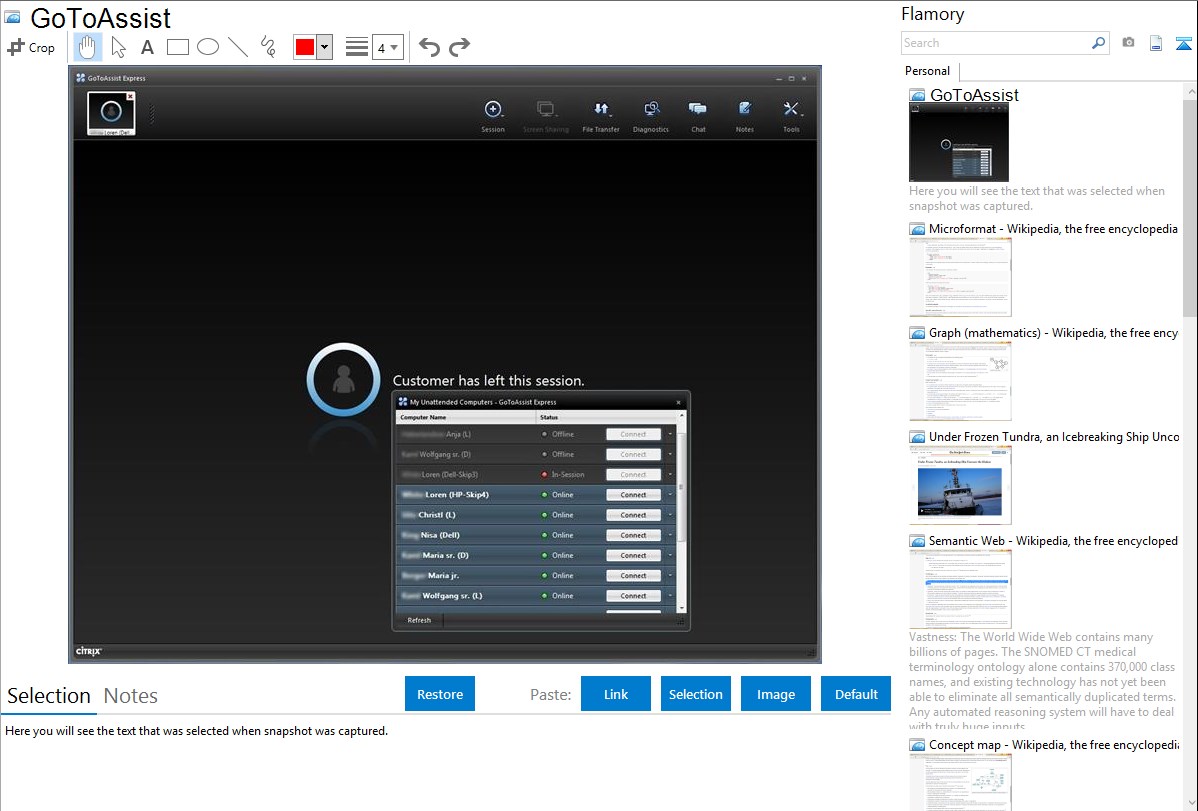Paste the Selection
1198x811 pixels.
pyautogui.click(x=695, y=694)
